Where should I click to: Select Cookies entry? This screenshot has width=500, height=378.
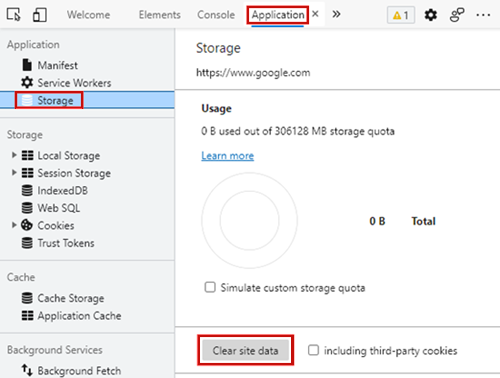click(56, 225)
